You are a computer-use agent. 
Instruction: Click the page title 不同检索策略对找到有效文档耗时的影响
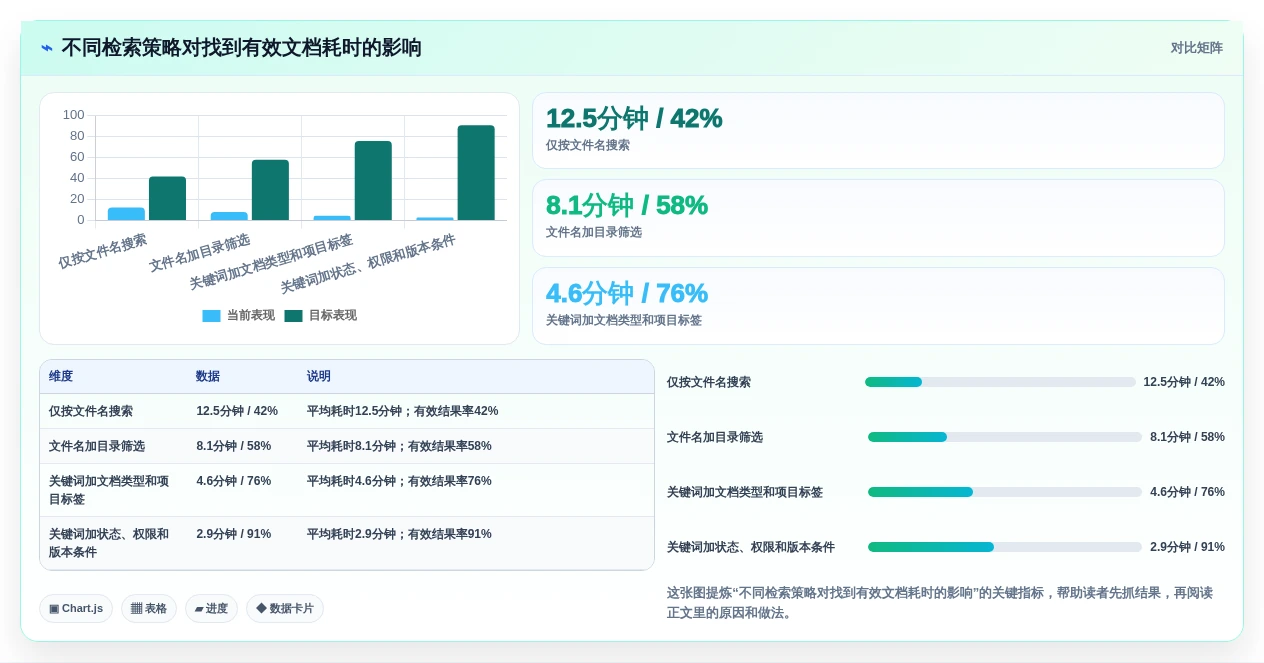[x=241, y=48]
